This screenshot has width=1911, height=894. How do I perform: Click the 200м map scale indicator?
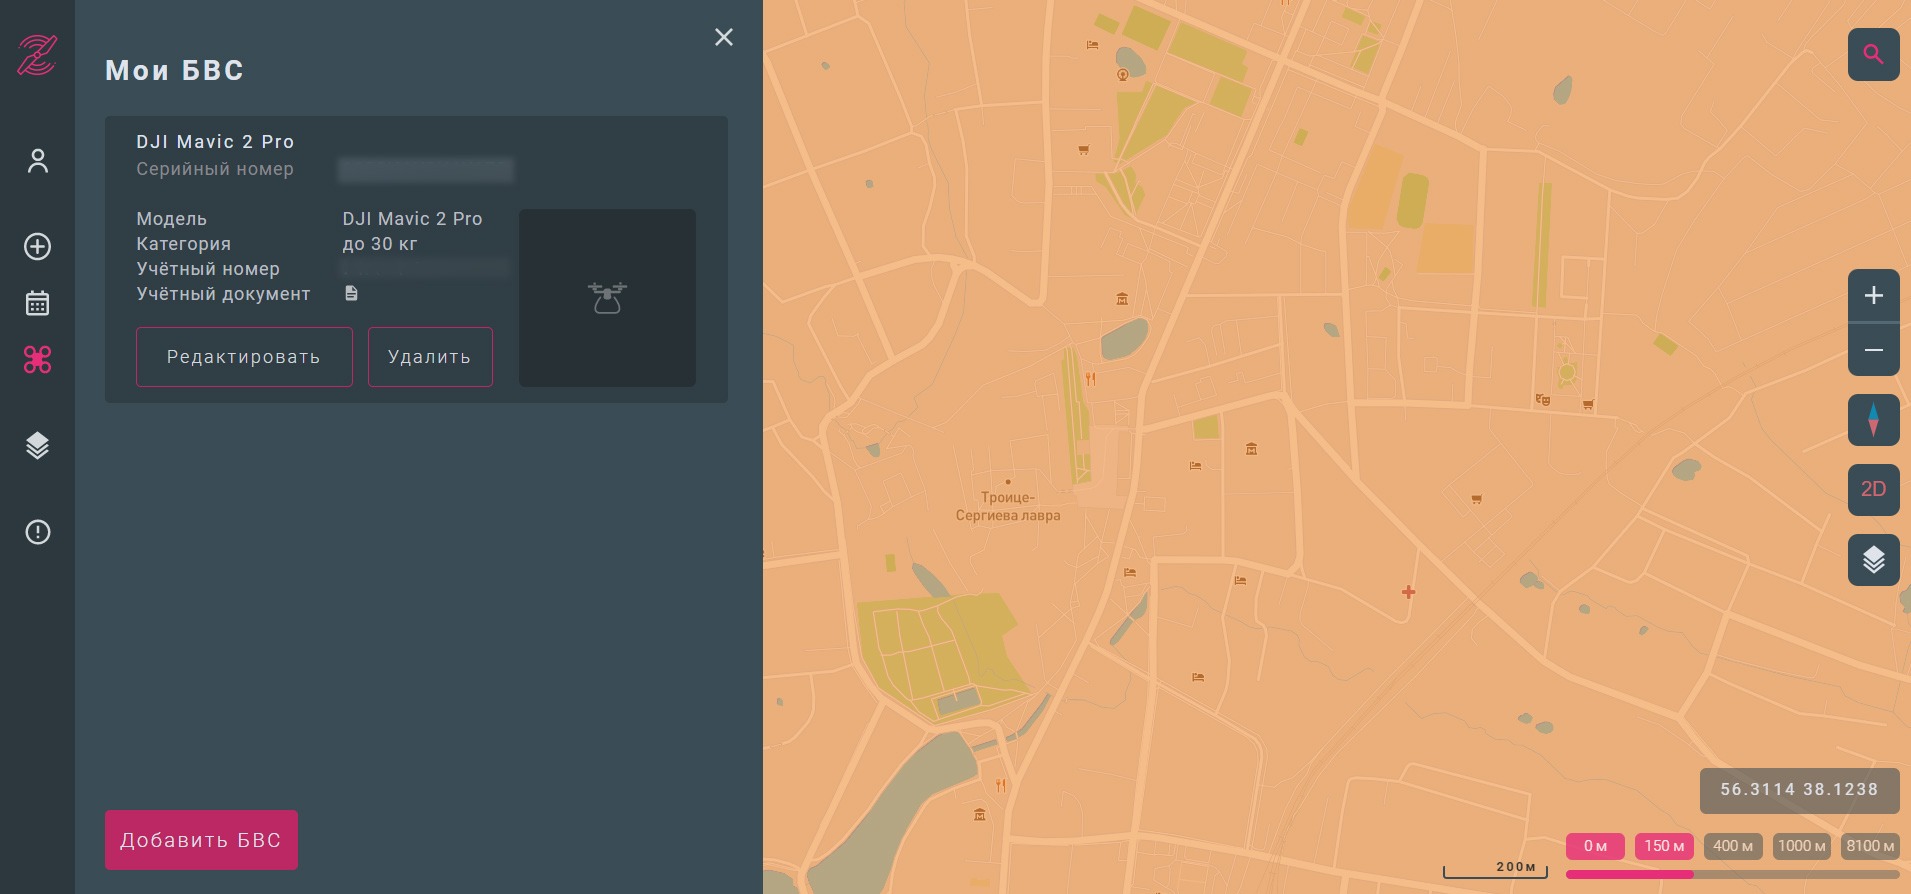point(1496,871)
